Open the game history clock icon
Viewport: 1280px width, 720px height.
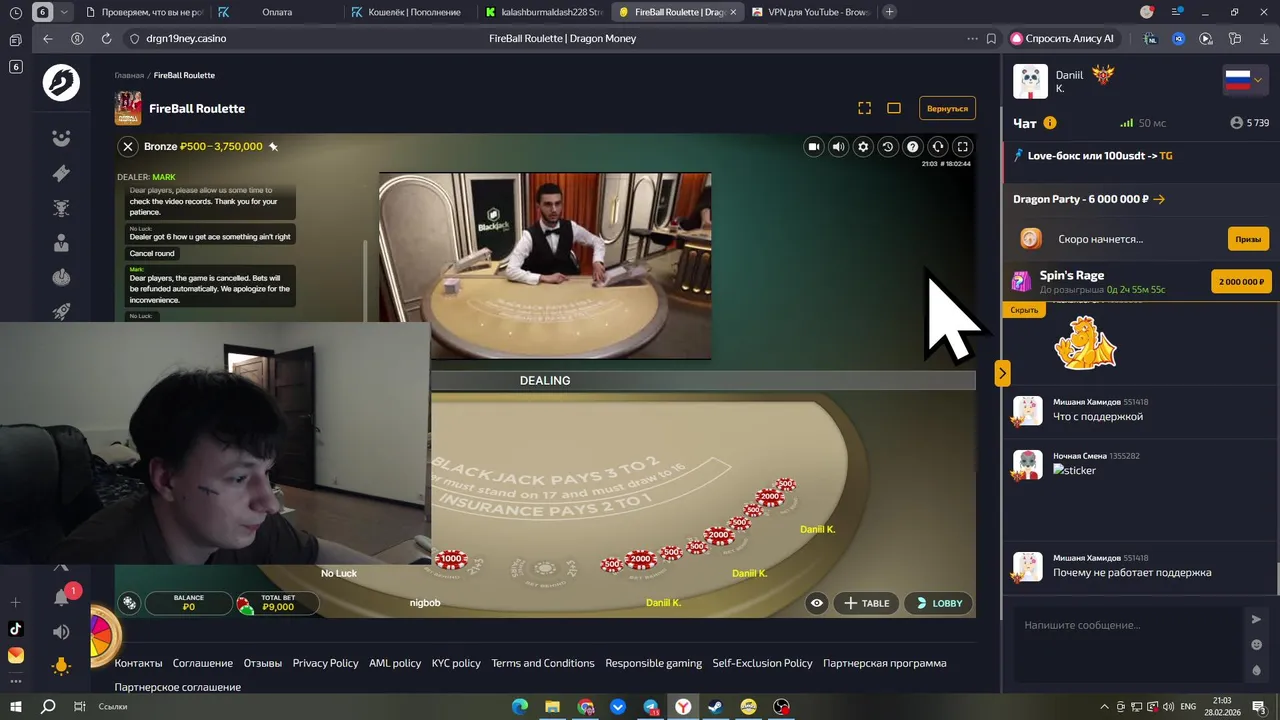pos(888,147)
